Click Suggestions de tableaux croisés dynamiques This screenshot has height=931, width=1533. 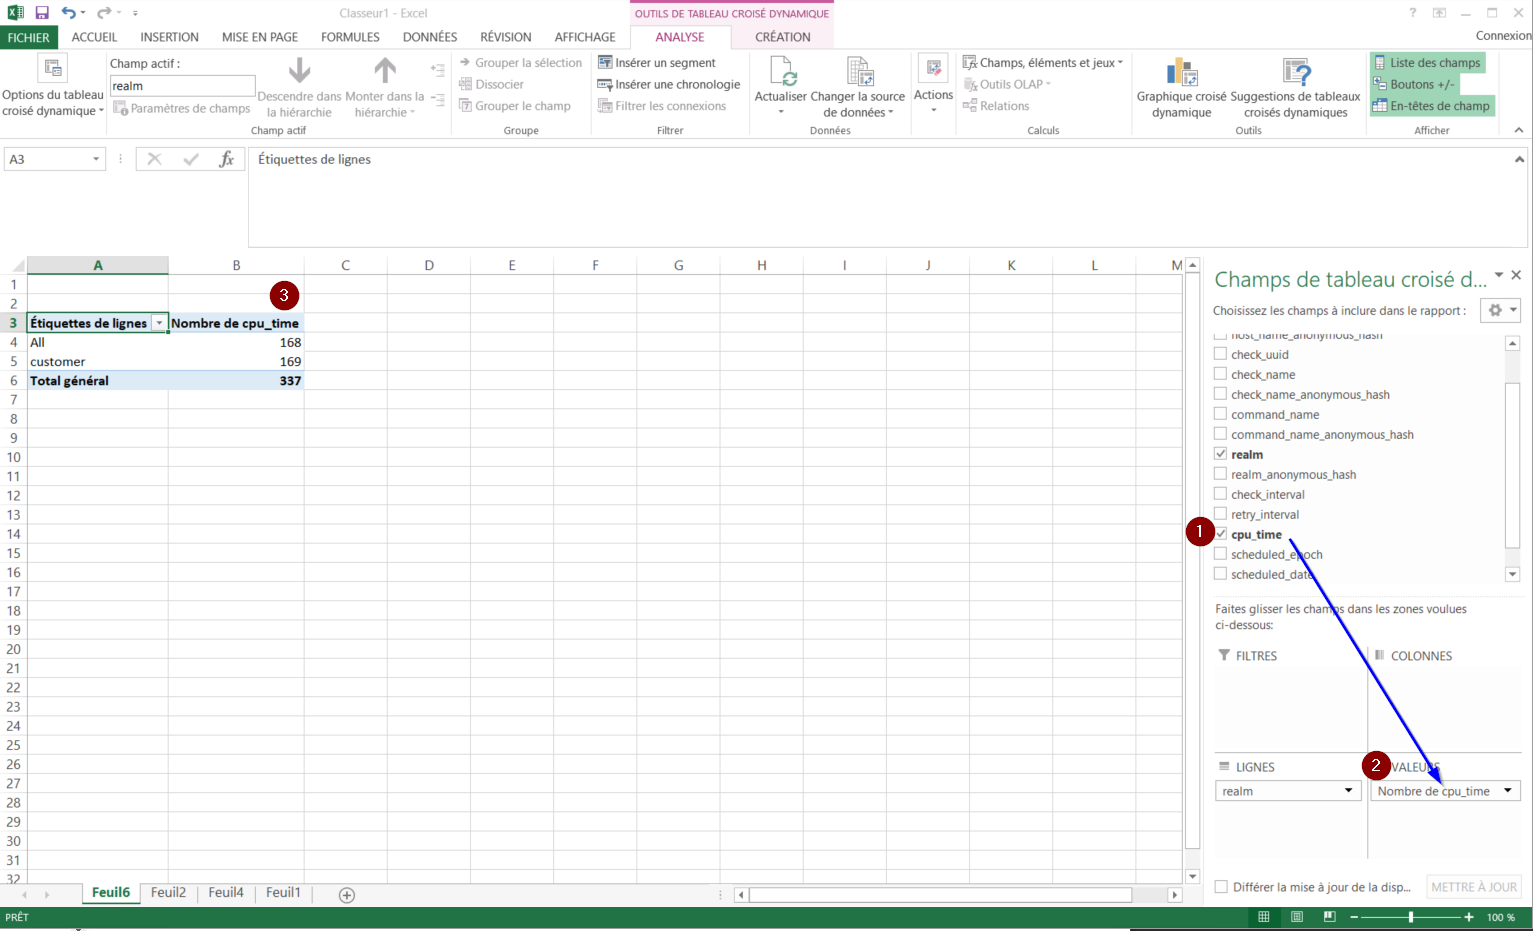(x=1295, y=72)
